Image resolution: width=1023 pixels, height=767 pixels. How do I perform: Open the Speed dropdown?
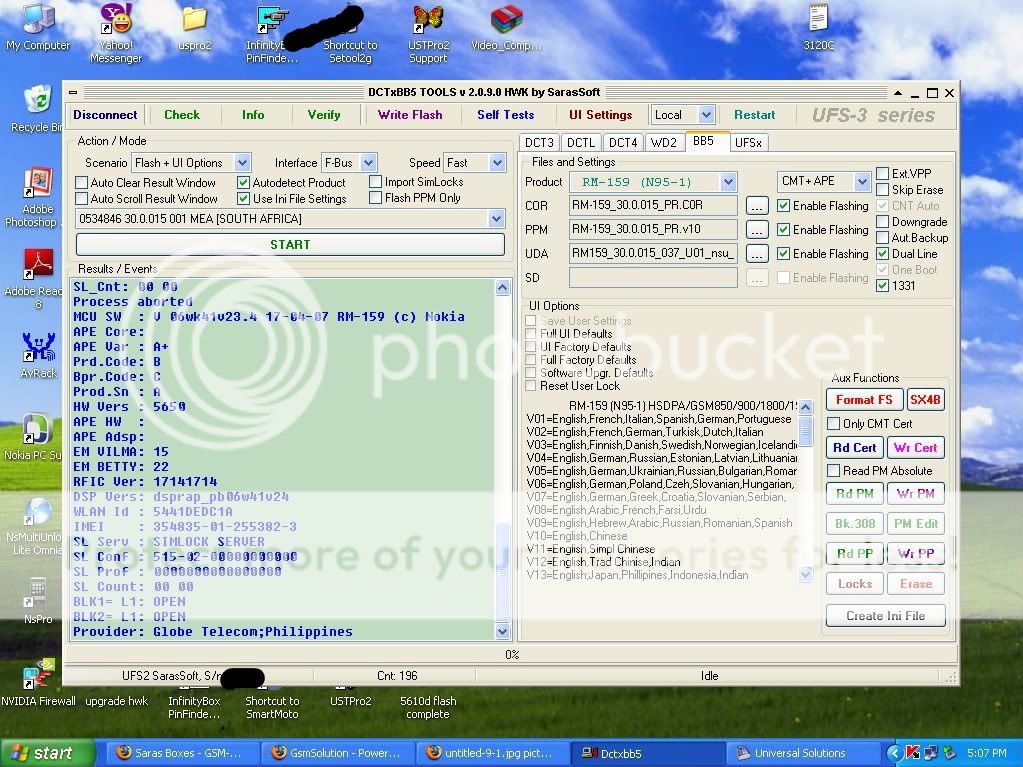[497, 162]
